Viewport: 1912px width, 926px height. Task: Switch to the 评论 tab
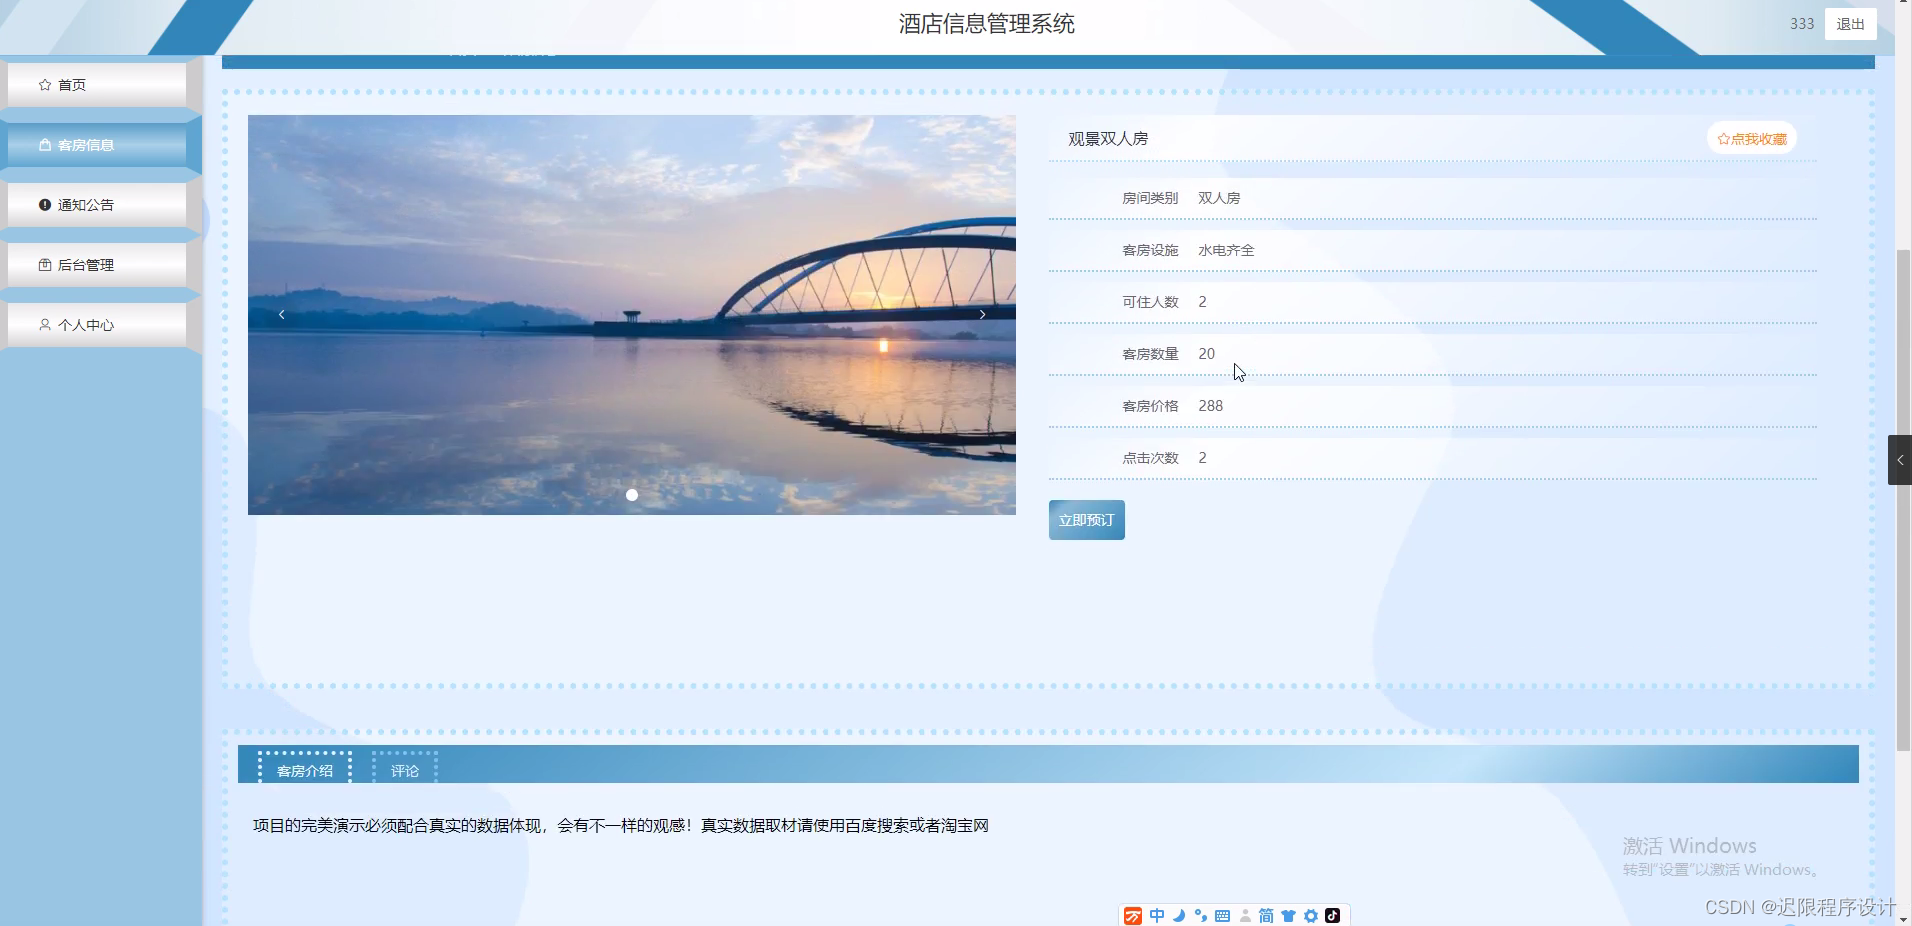(405, 770)
